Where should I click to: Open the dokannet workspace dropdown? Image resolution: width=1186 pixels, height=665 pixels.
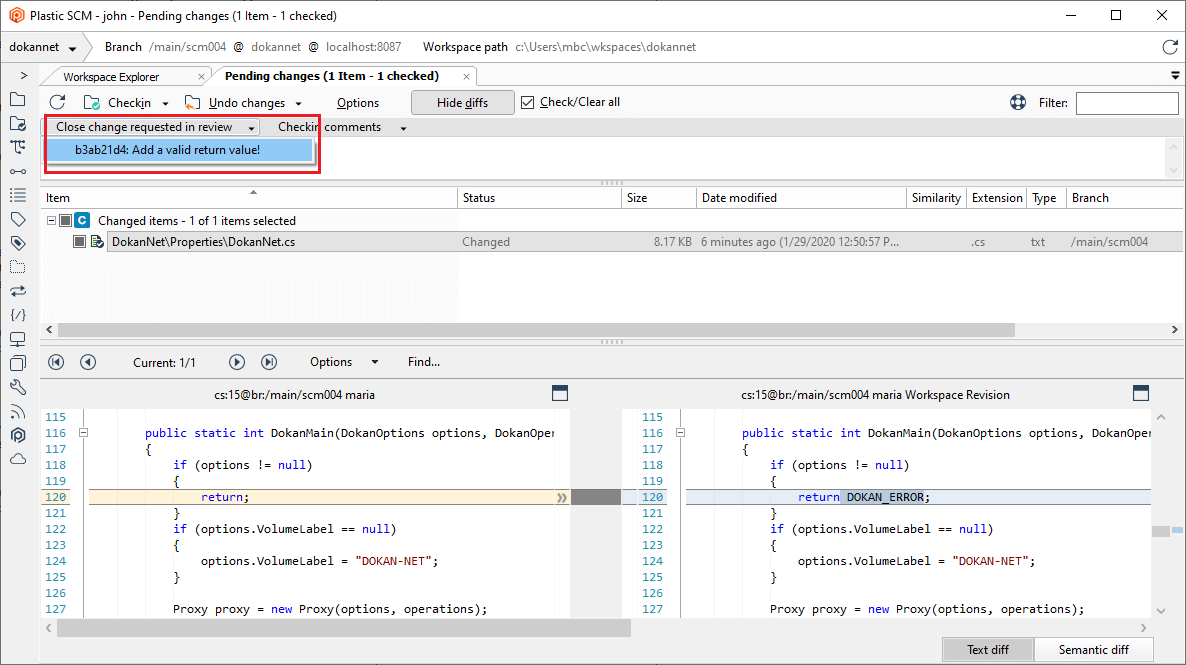pyautogui.click(x=73, y=48)
